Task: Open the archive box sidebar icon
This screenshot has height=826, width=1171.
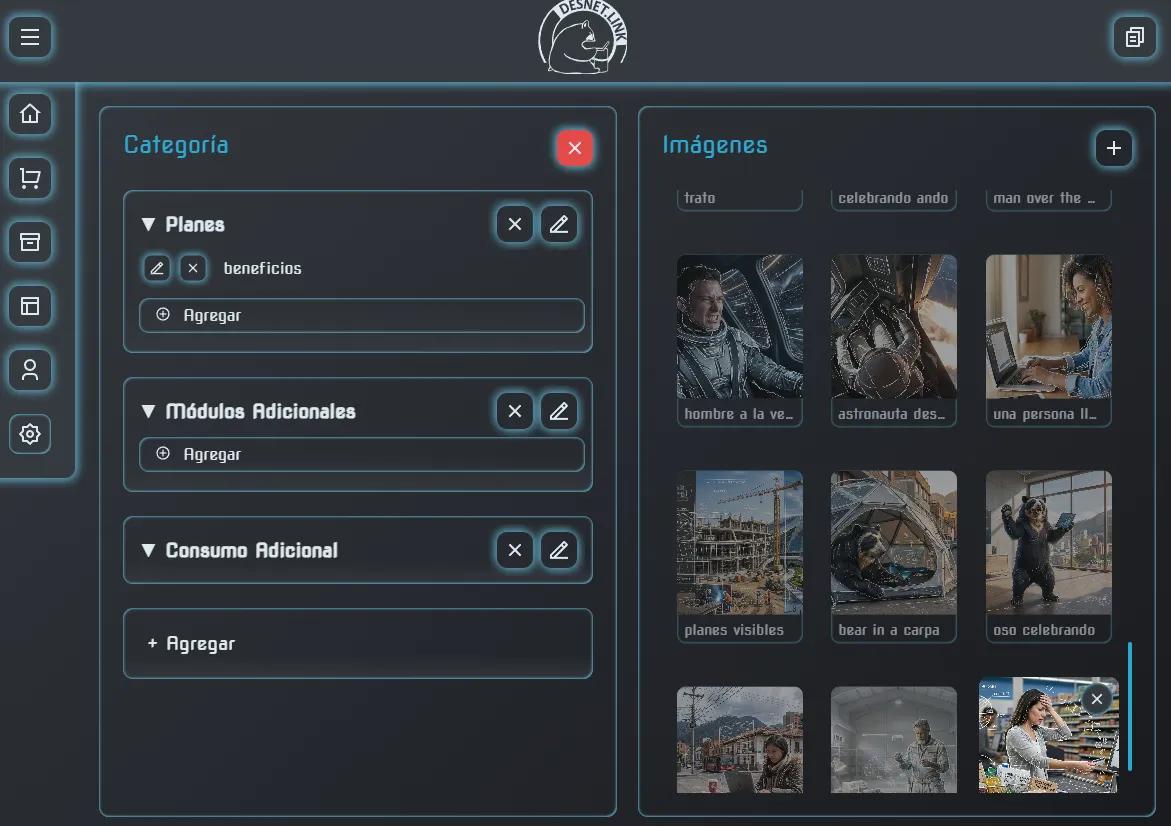Action: tap(30, 242)
